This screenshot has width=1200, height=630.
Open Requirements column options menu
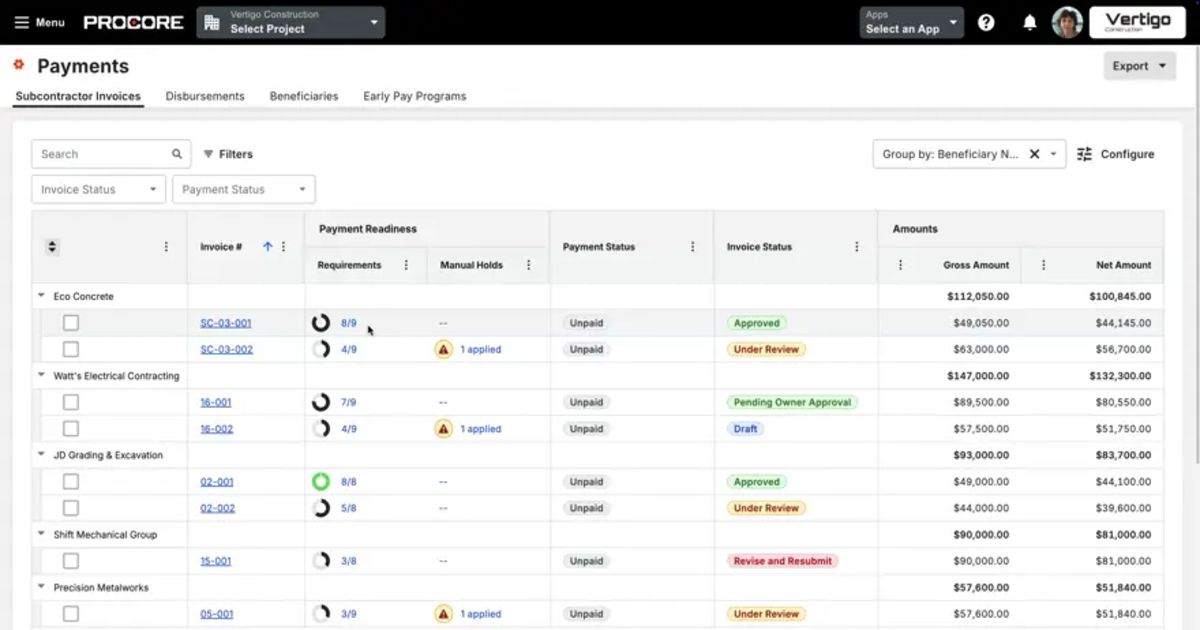(x=406, y=265)
